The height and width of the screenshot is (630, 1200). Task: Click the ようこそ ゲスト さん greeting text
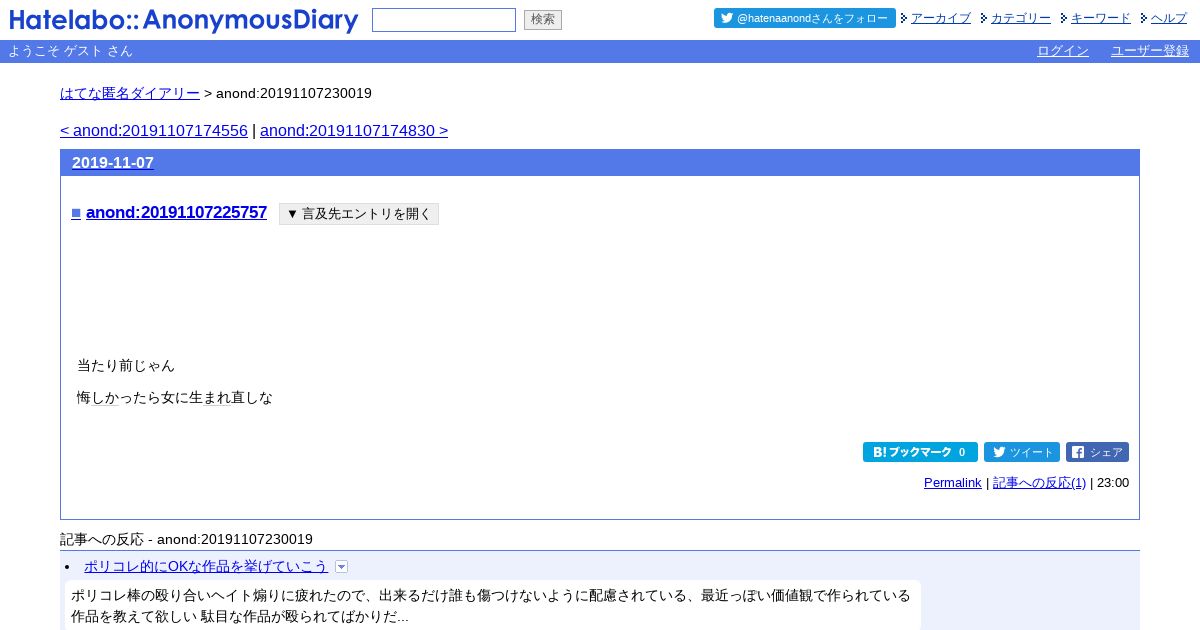click(x=70, y=51)
